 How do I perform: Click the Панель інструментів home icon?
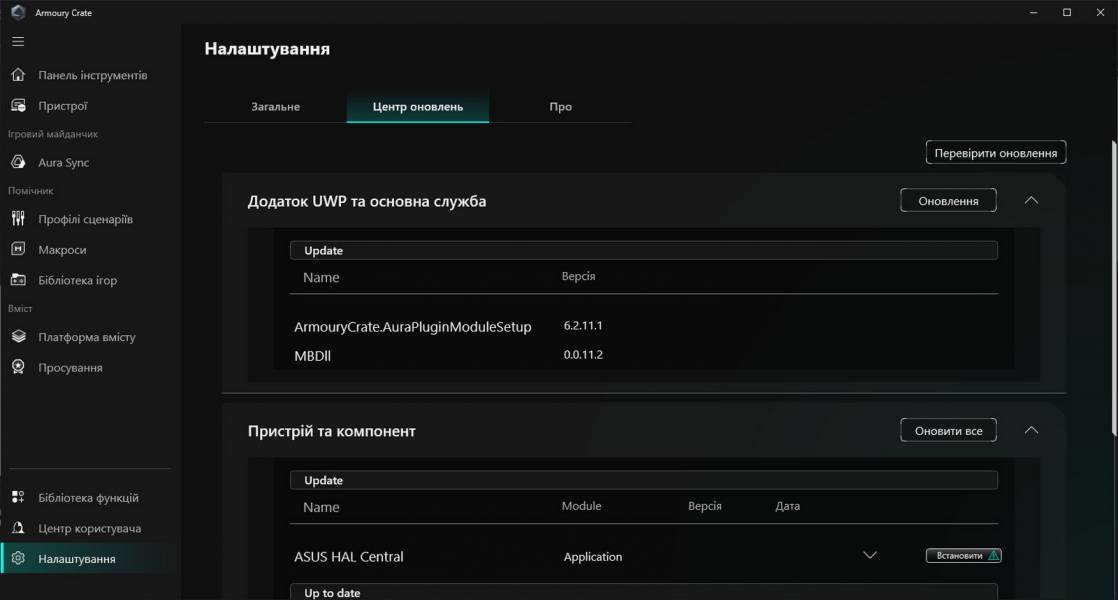[18, 75]
